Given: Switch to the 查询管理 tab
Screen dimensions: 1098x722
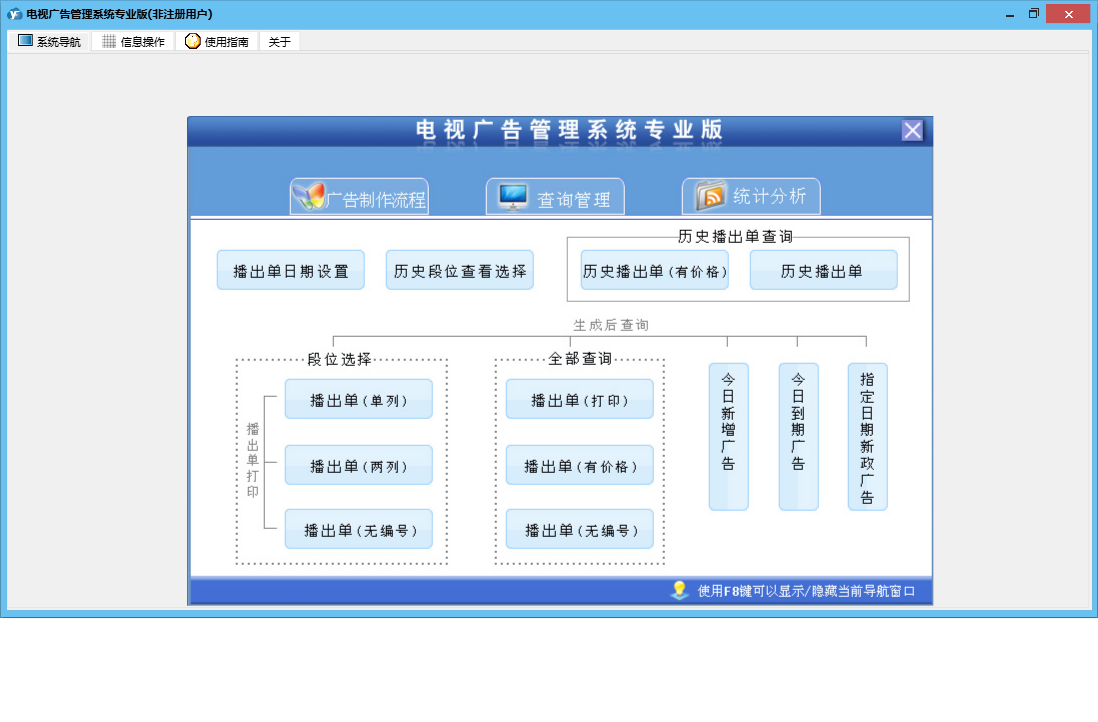Looking at the screenshot, I should coord(555,197).
